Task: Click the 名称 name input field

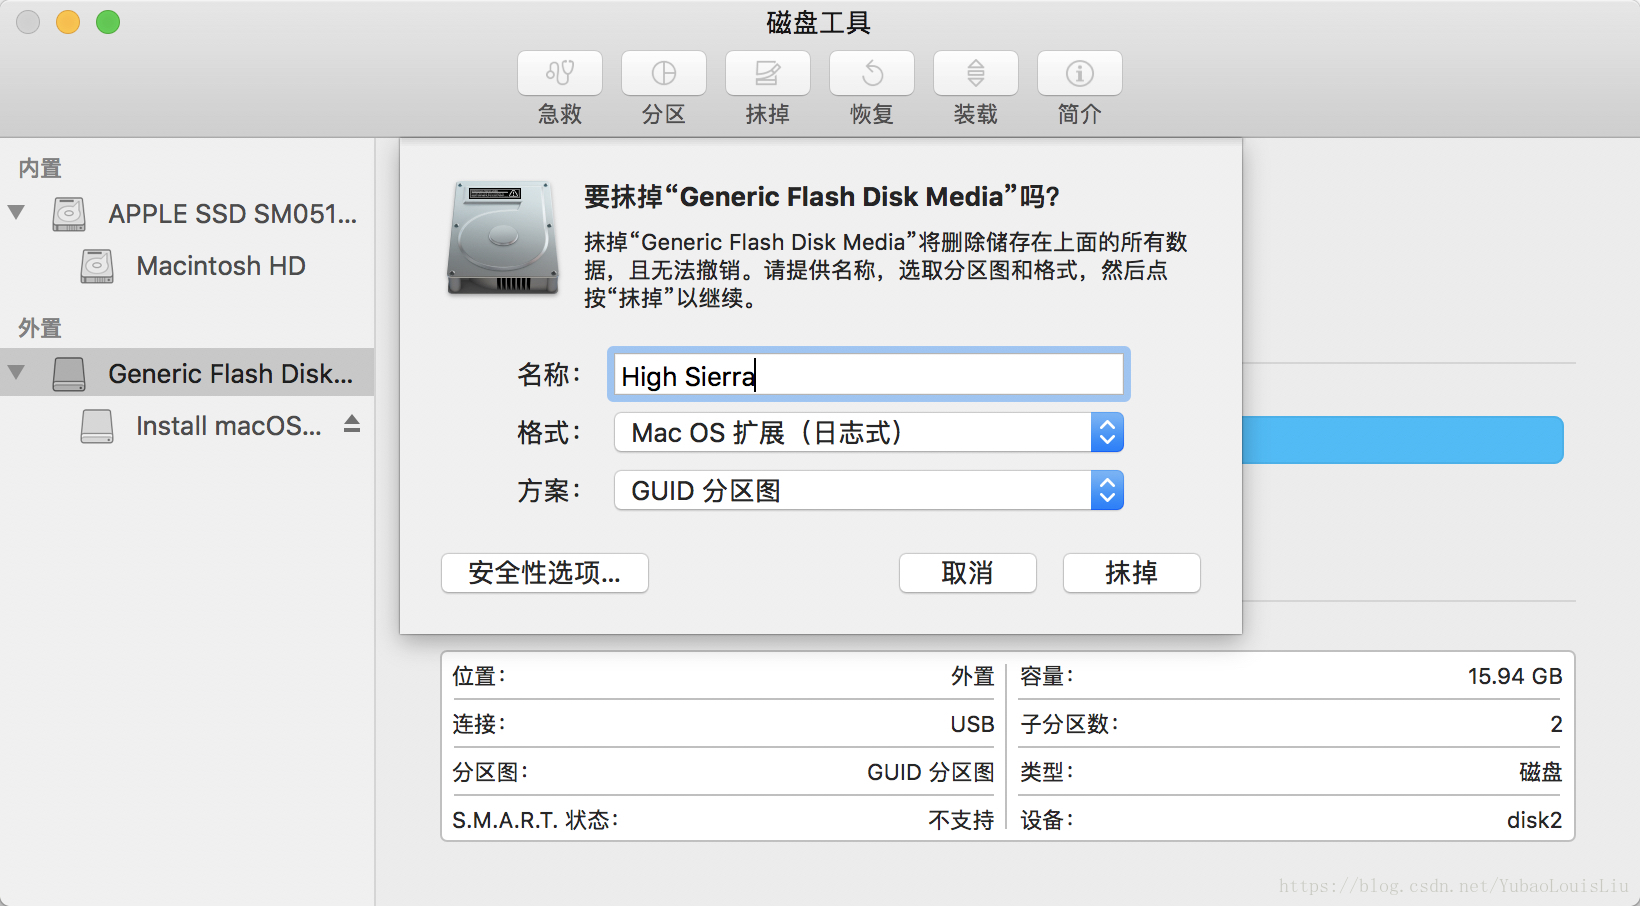Action: pyautogui.click(x=868, y=375)
